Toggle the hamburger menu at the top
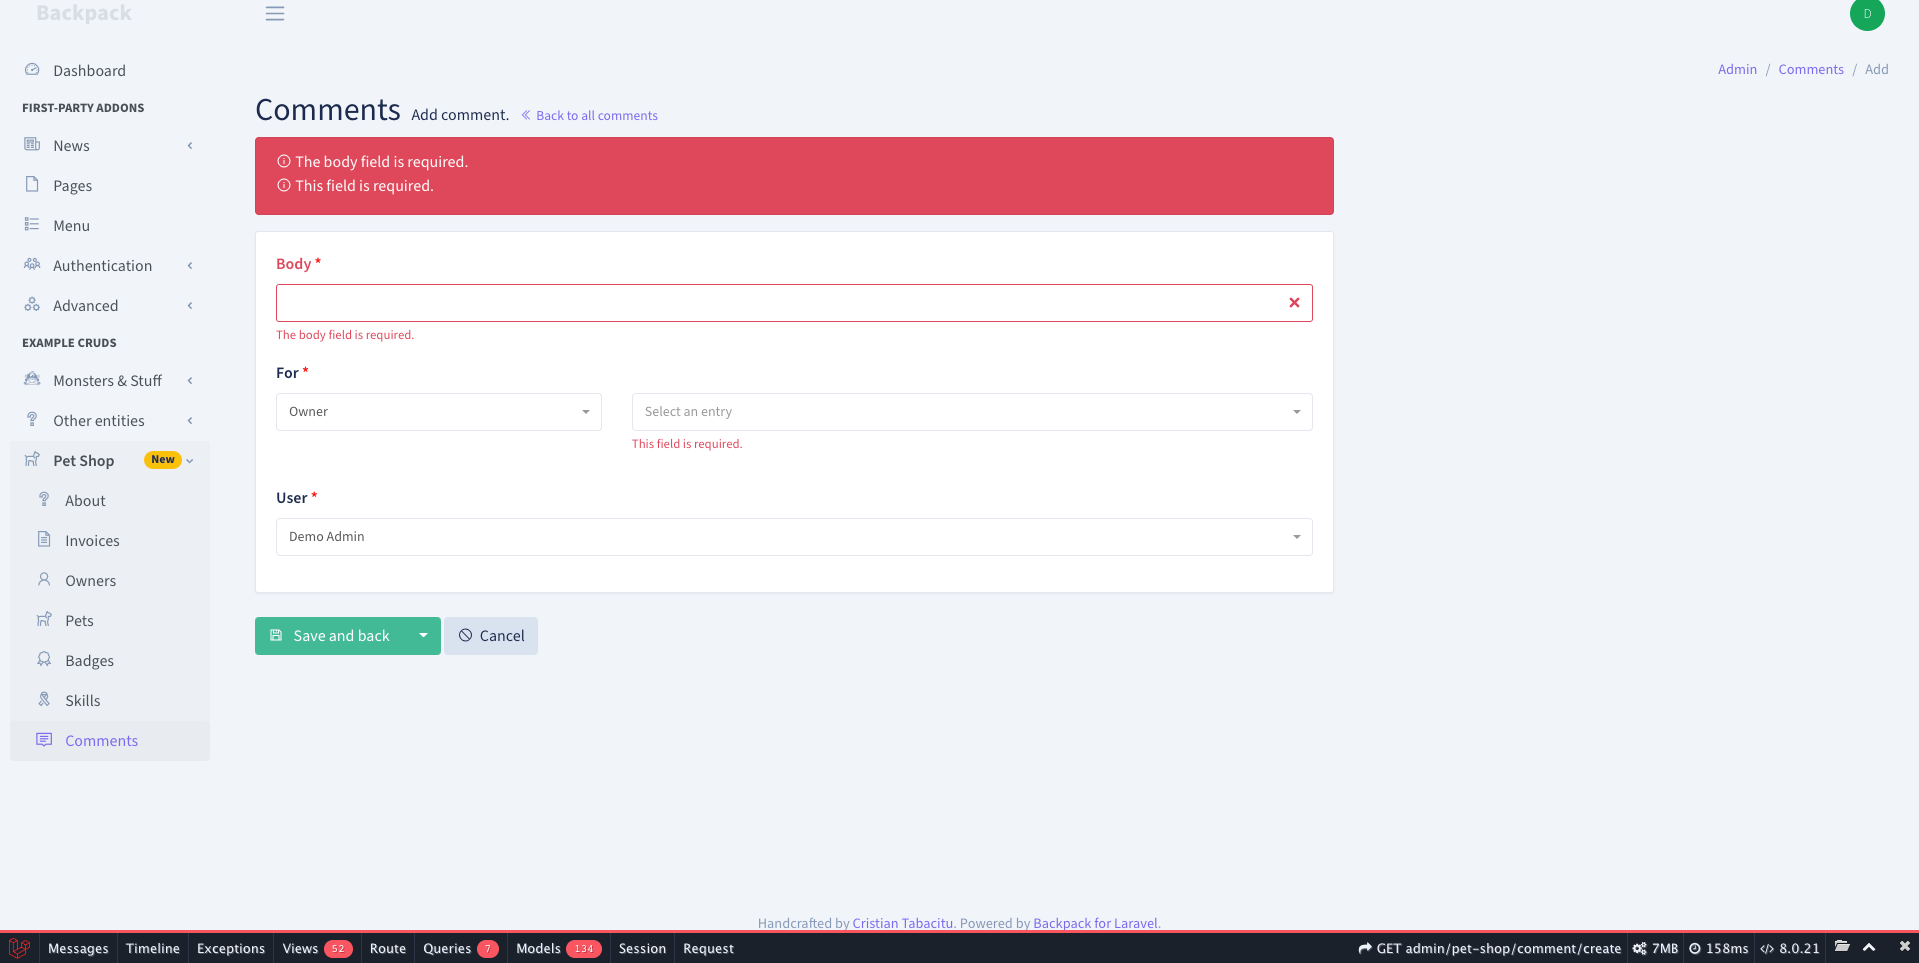Image resolution: width=1919 pixels, height=963 pixels. point(274,14)
